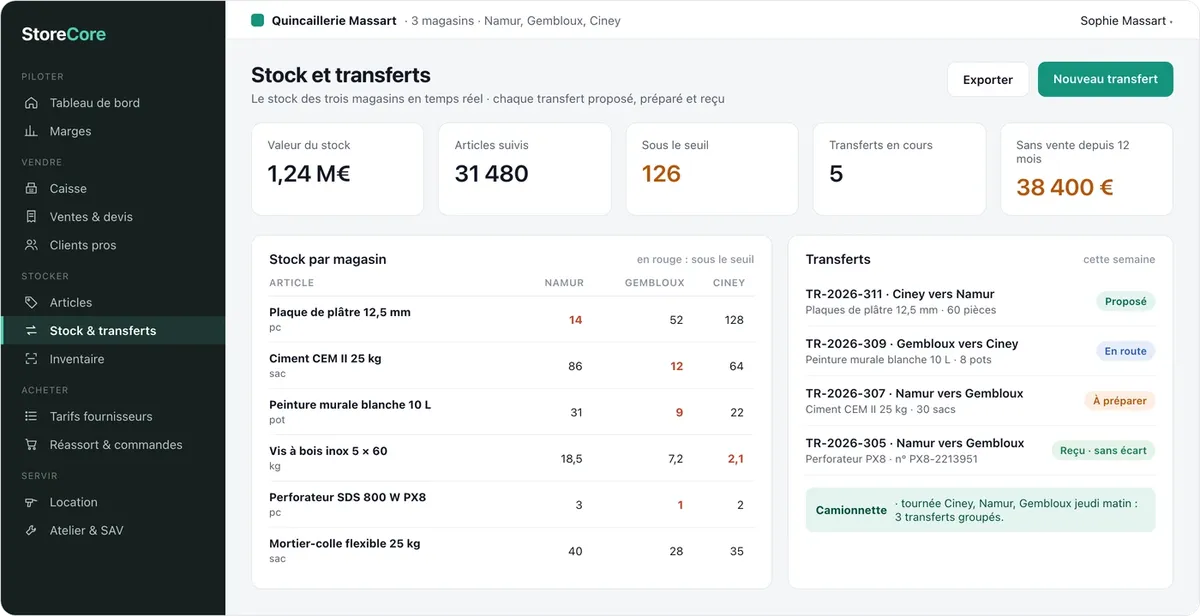This screenshot has width=1200, height=616.
Task: Open the Atelier & SAV wrench icon
Action: click(x=31, y=530)
